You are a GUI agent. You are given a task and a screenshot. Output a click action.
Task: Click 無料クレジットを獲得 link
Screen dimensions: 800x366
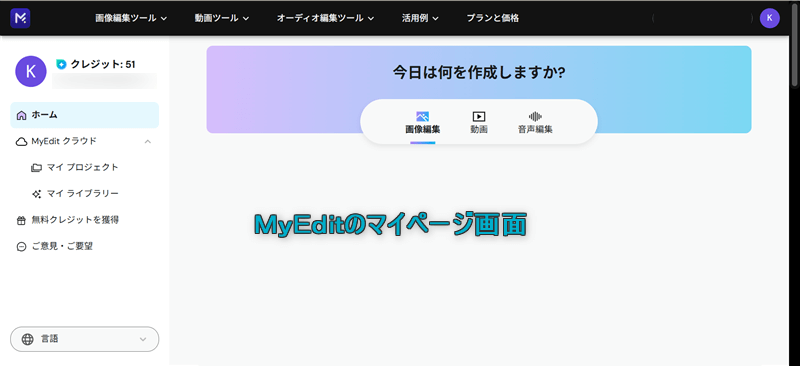[x=75, y=220]
